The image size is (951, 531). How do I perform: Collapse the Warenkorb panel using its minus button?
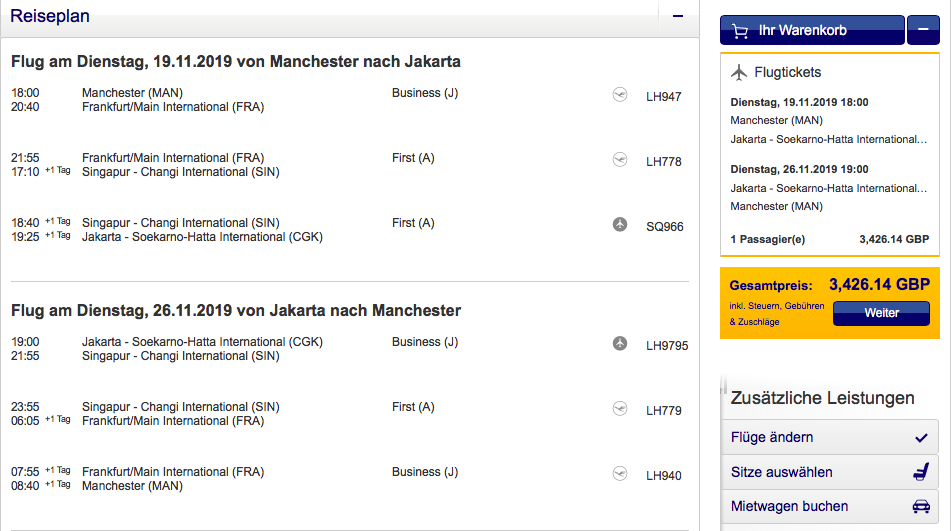click(x=922, y=31)
